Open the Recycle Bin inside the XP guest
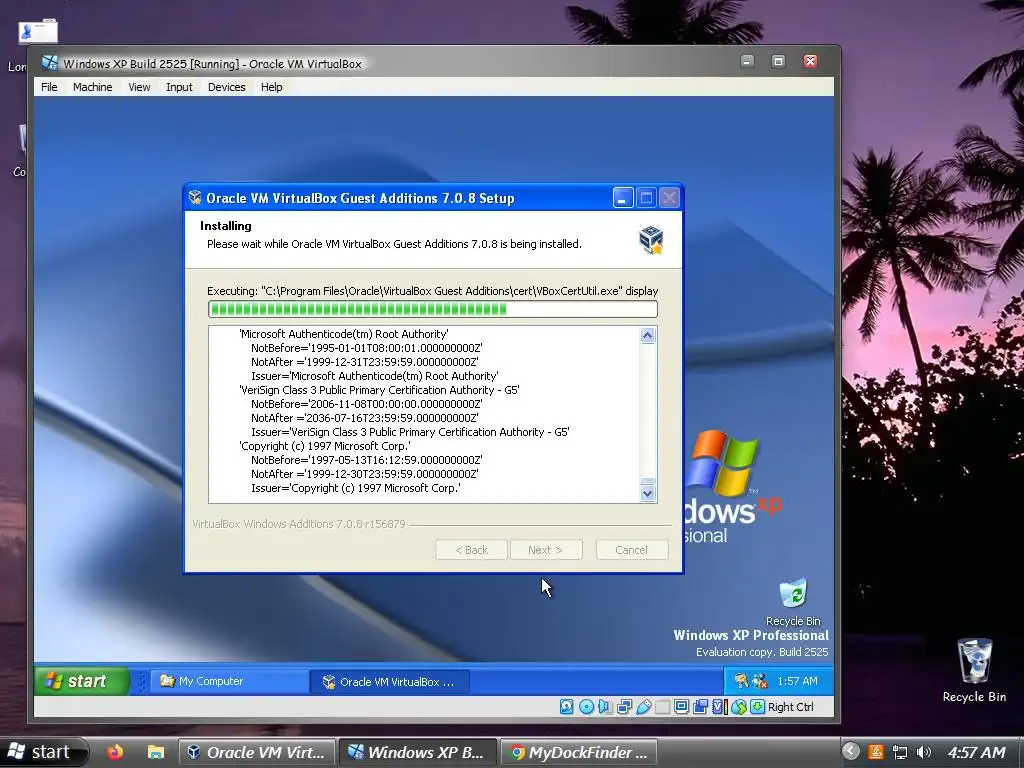The width and height of the screenshot is (1024, 768). [x=793, y=601]
